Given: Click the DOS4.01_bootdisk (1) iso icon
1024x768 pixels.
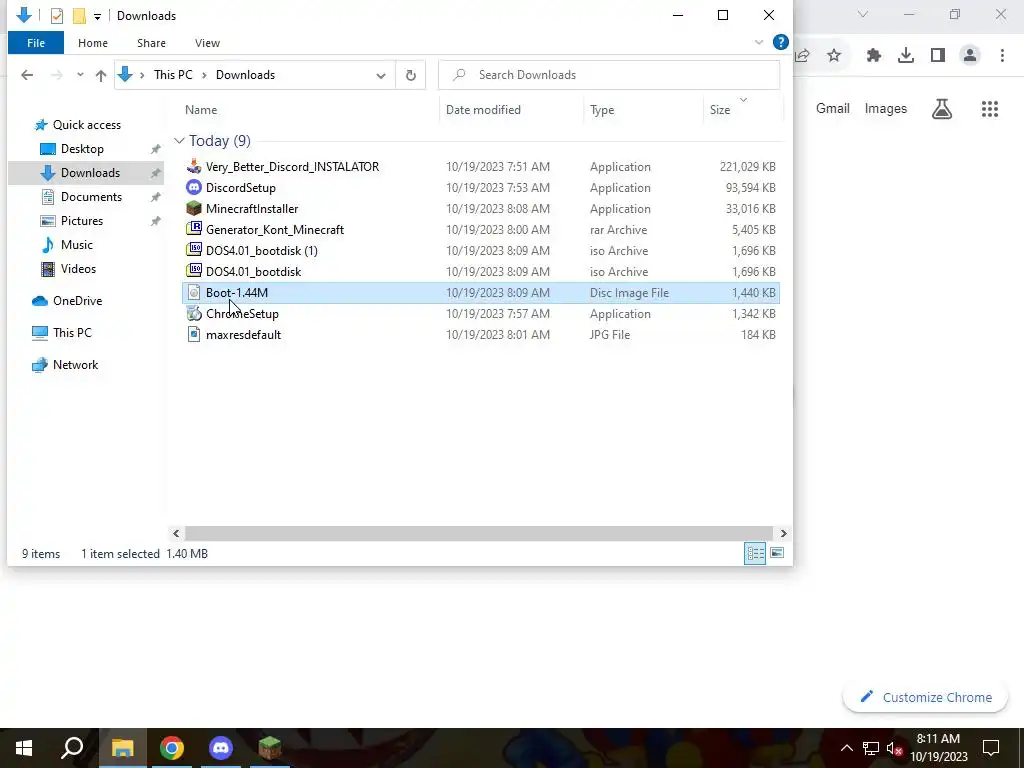Looking at the screenshot, I should point(193,250).
